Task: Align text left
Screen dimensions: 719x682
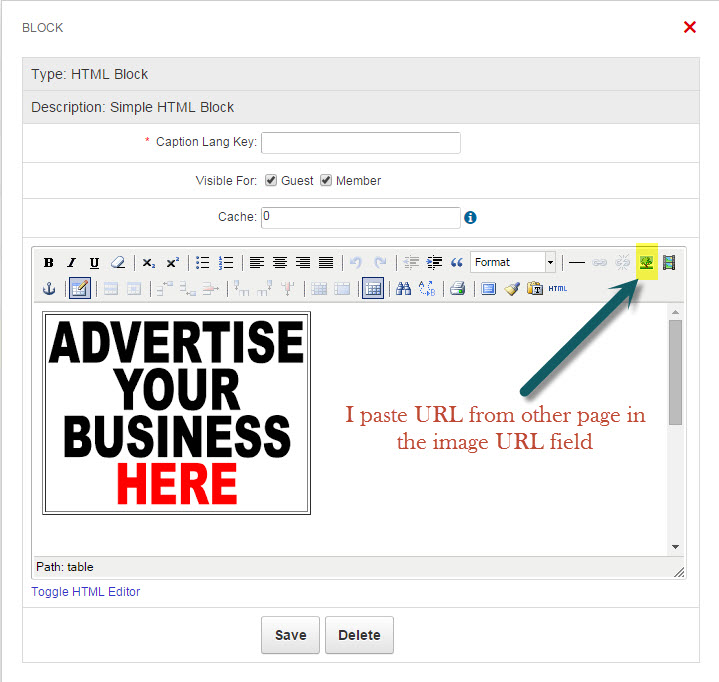Action: pos(257,263)
